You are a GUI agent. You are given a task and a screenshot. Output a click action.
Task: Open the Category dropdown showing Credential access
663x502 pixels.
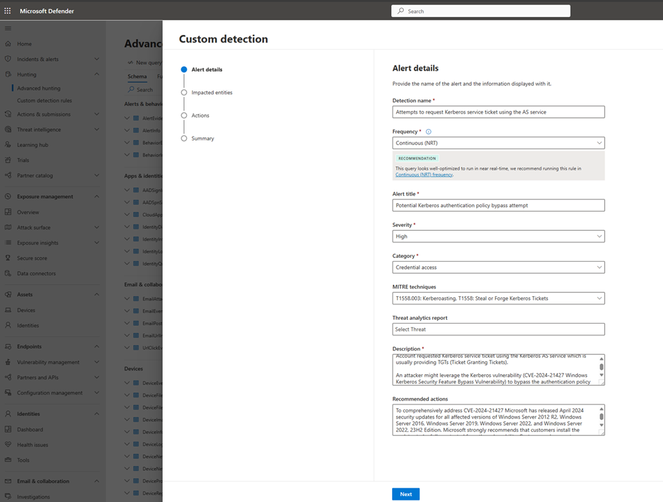pos(498,267)
